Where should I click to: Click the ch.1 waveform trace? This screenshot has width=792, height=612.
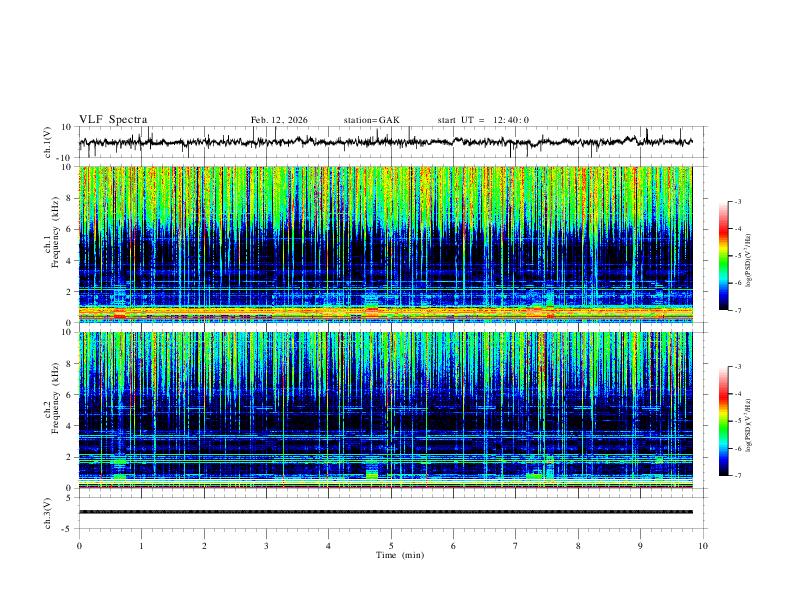tap(385, 142)
